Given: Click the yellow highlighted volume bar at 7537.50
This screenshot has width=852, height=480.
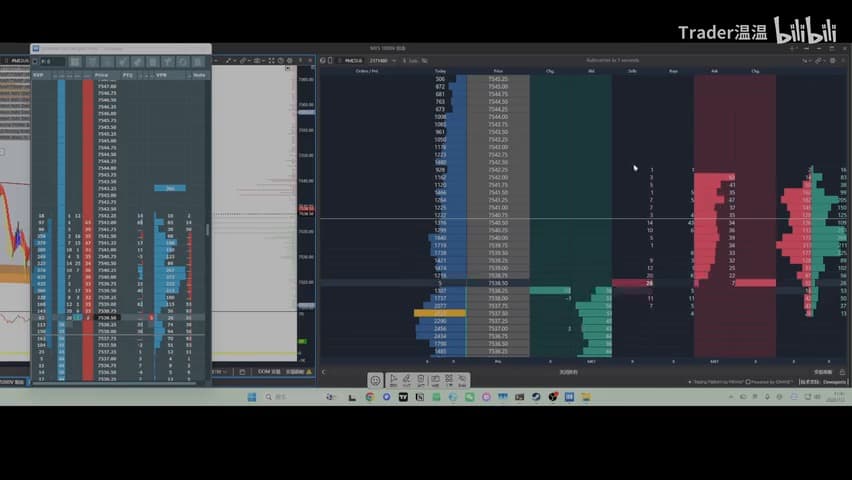Looking at the screenshot, I should (x=440, y=313).
